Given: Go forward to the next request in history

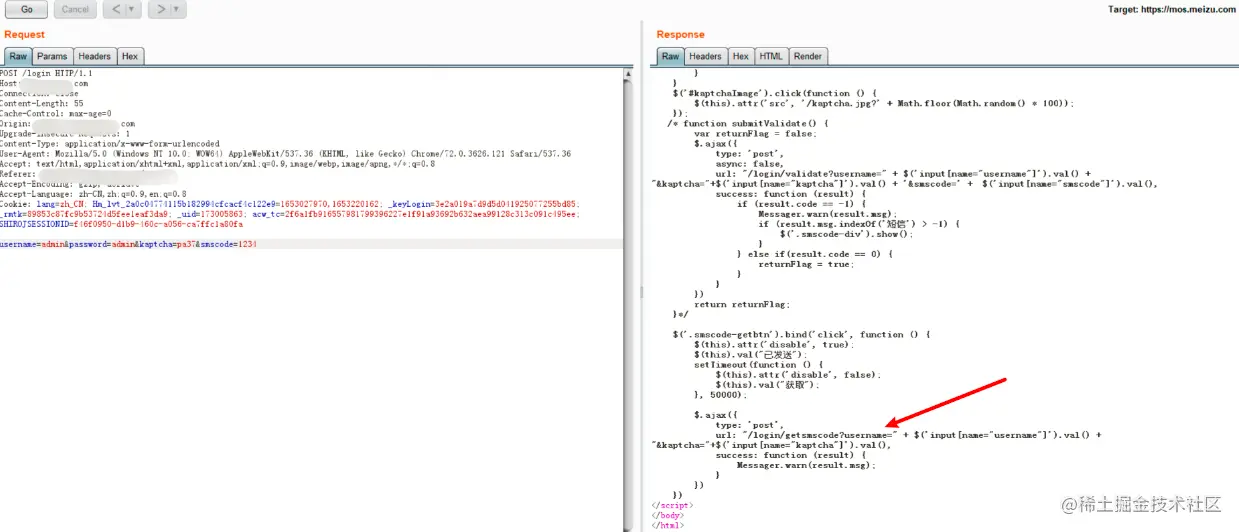Looking at the screenshot, I should pos(160,9).
